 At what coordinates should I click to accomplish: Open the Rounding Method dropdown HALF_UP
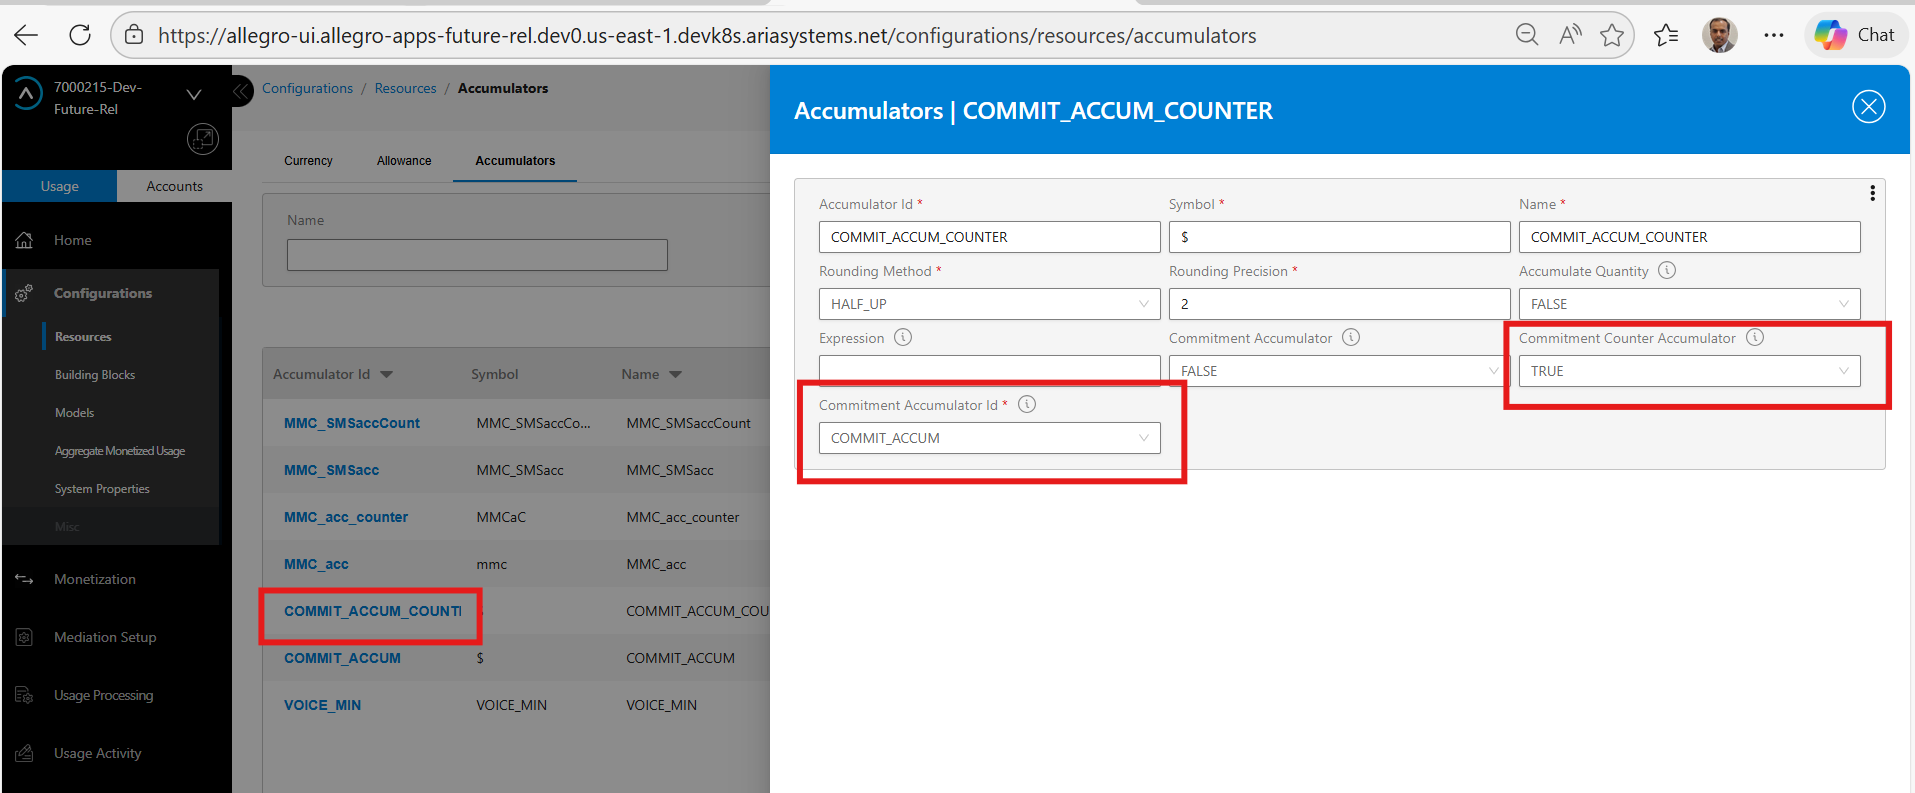[989, 304]
